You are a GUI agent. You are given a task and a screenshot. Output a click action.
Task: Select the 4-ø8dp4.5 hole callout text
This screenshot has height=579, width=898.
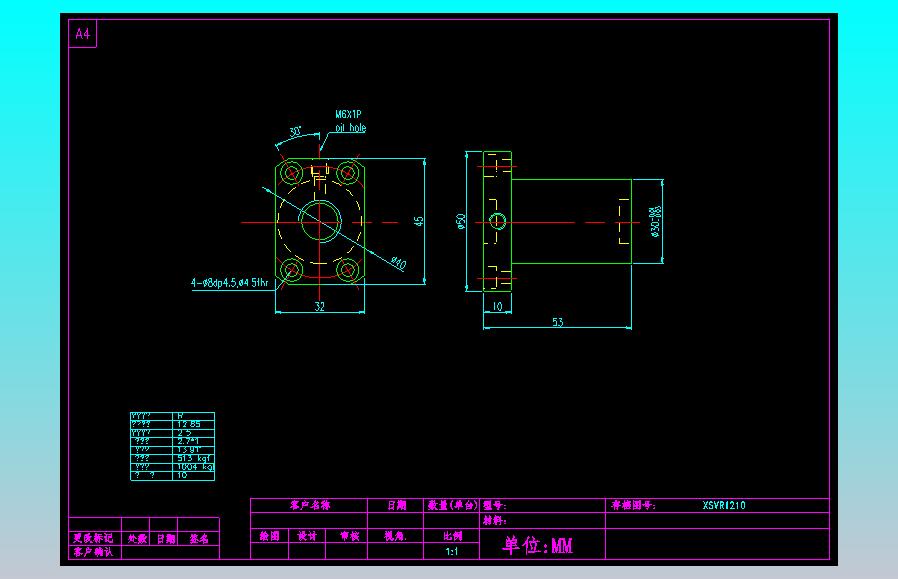pyautogui.click(x=230, y=283)
